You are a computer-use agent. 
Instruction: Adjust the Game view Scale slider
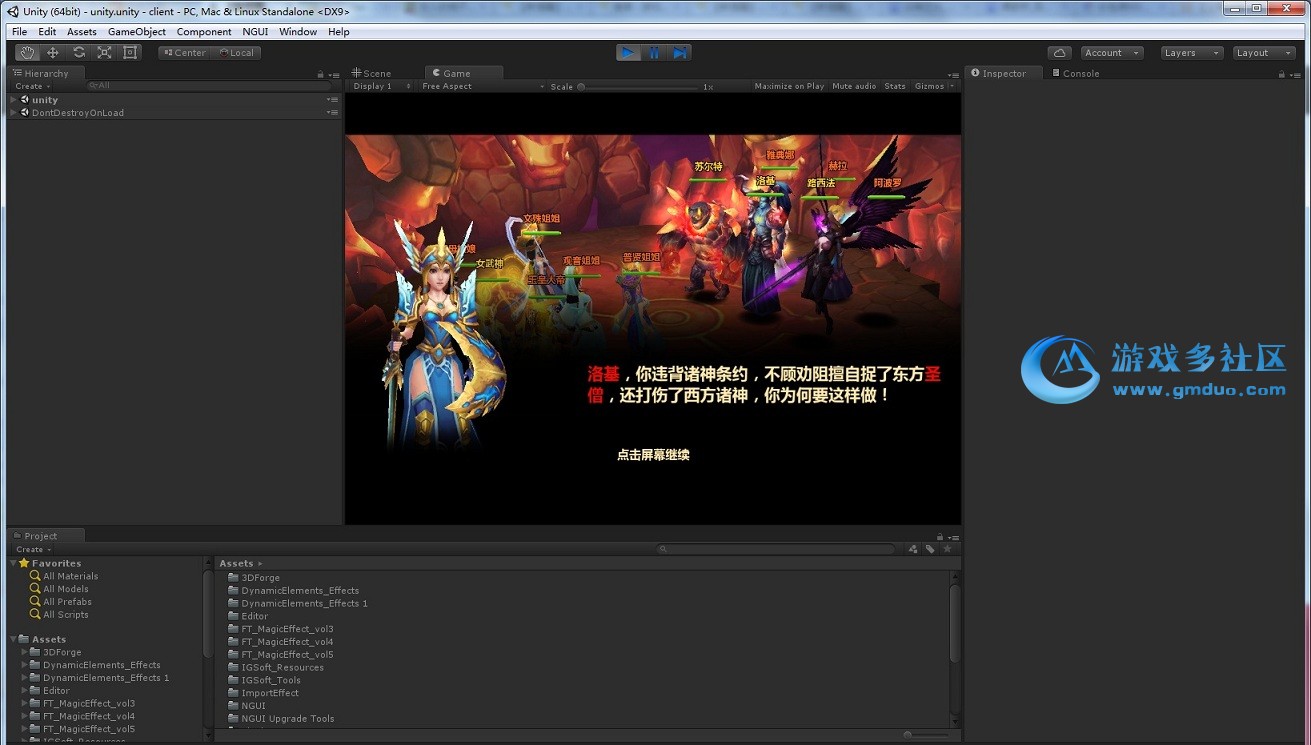(640, 87)
